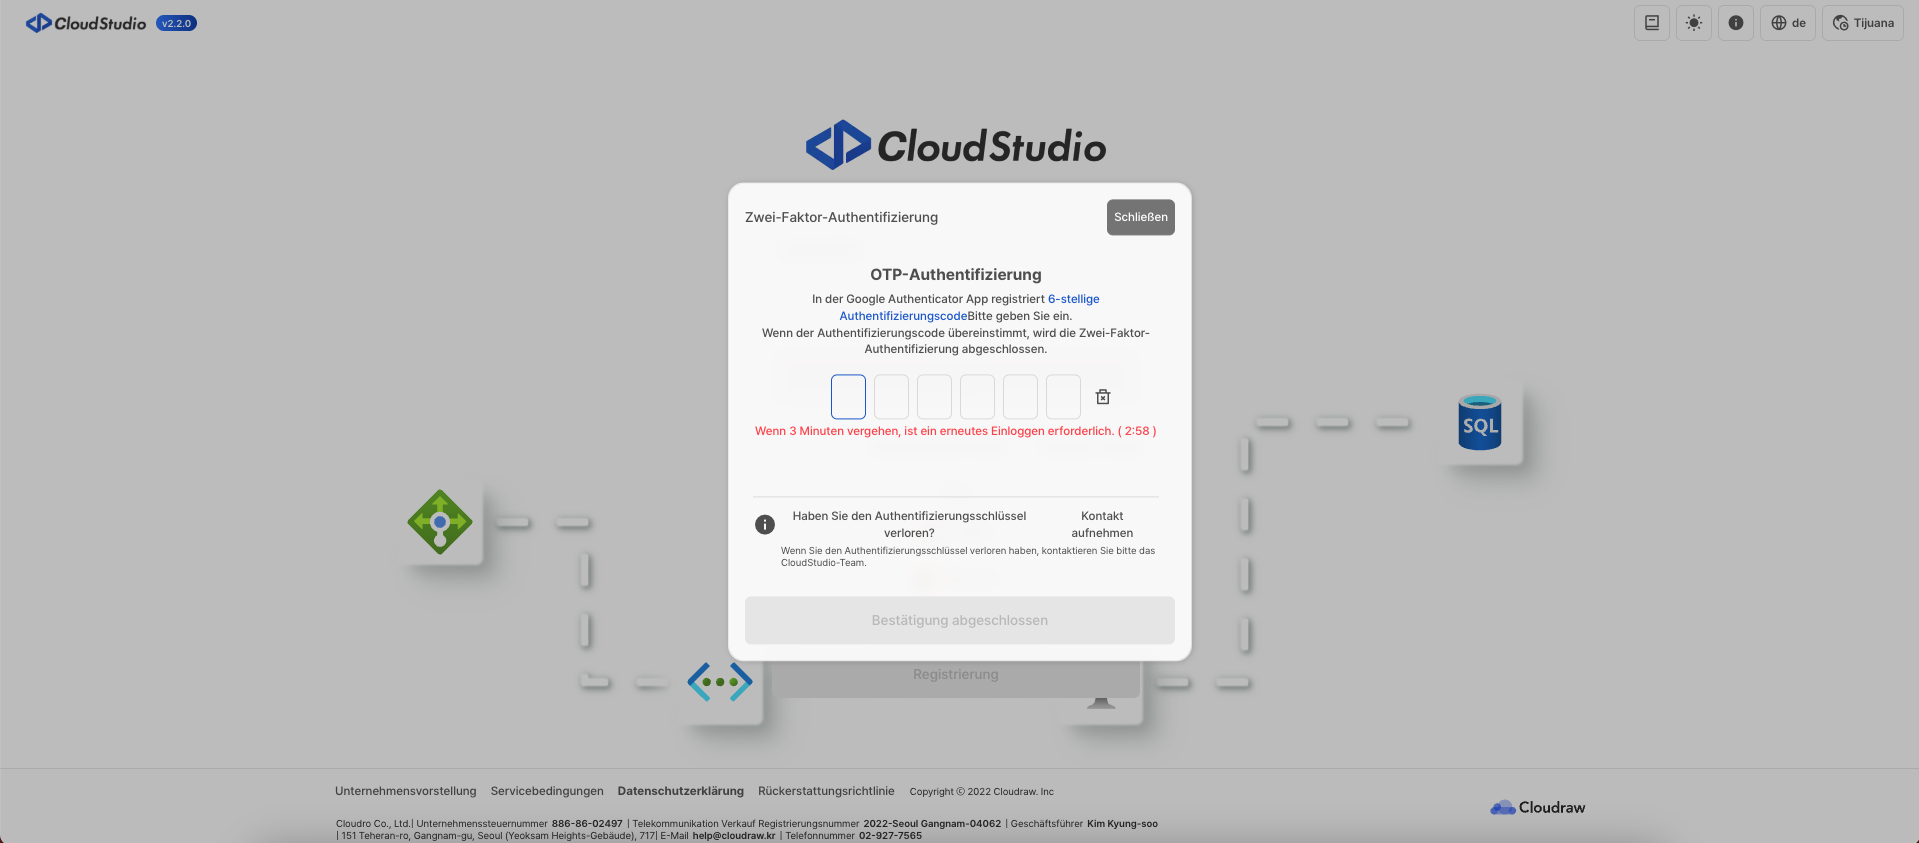The width and height of the screenshot is (1919, 843).
Task: Click the SQL database icon
Action: click(x=1480, y=423)
